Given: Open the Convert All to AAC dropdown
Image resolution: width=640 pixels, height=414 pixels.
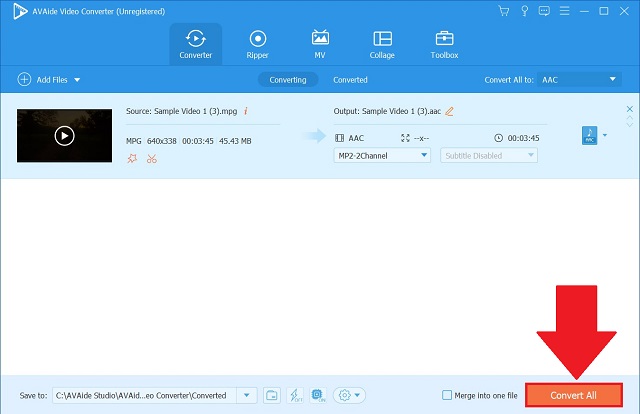Looking at the screenshot, I should [x=579, y=80].
